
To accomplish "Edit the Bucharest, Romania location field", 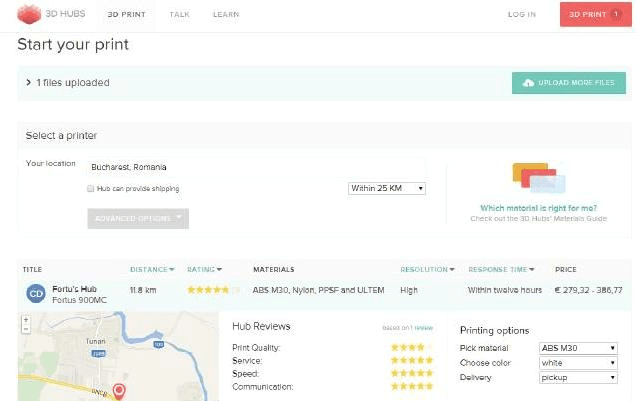I will [256, 167].
